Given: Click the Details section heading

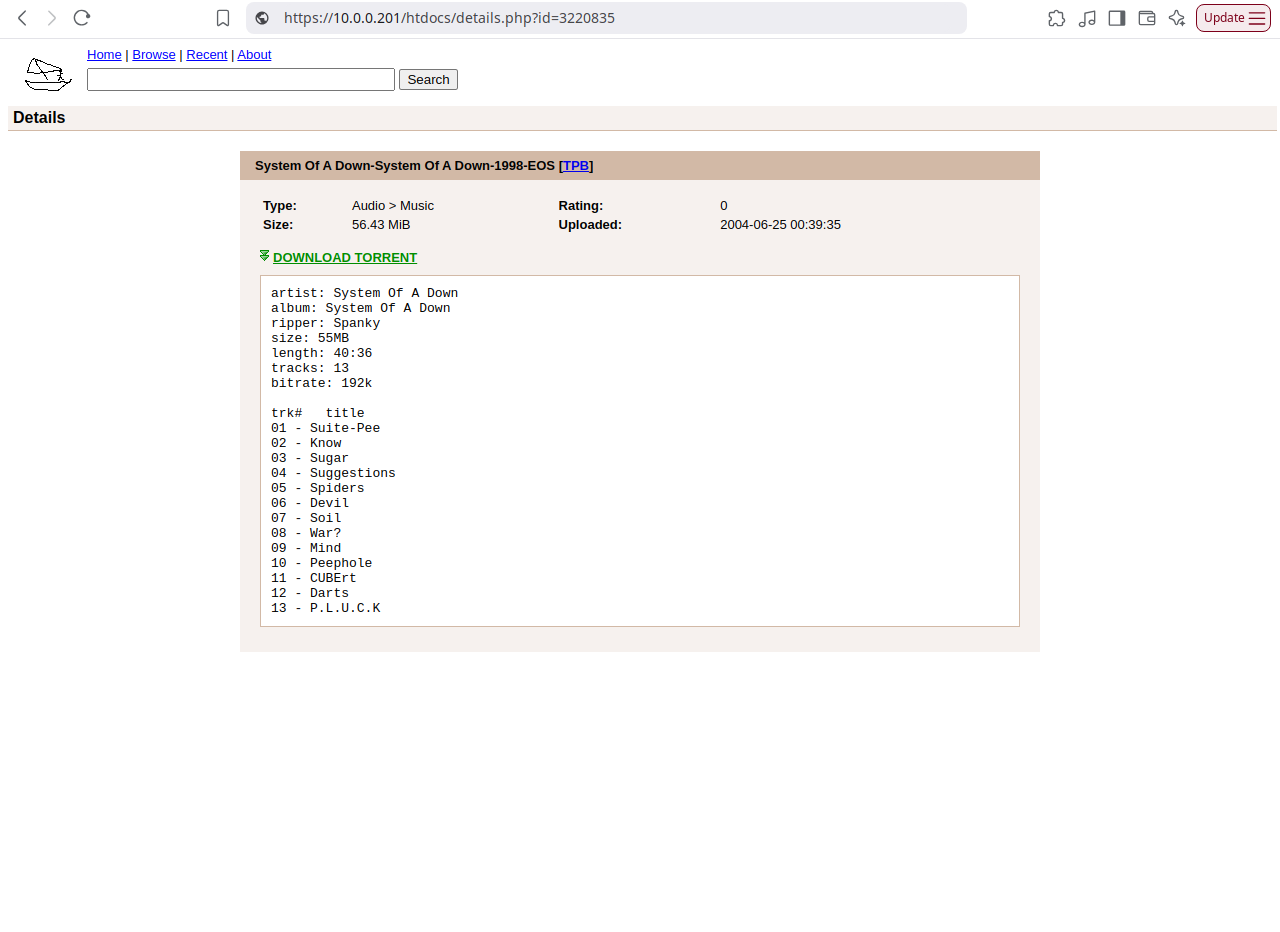Looking at the screenshot, I should (39, 117).
